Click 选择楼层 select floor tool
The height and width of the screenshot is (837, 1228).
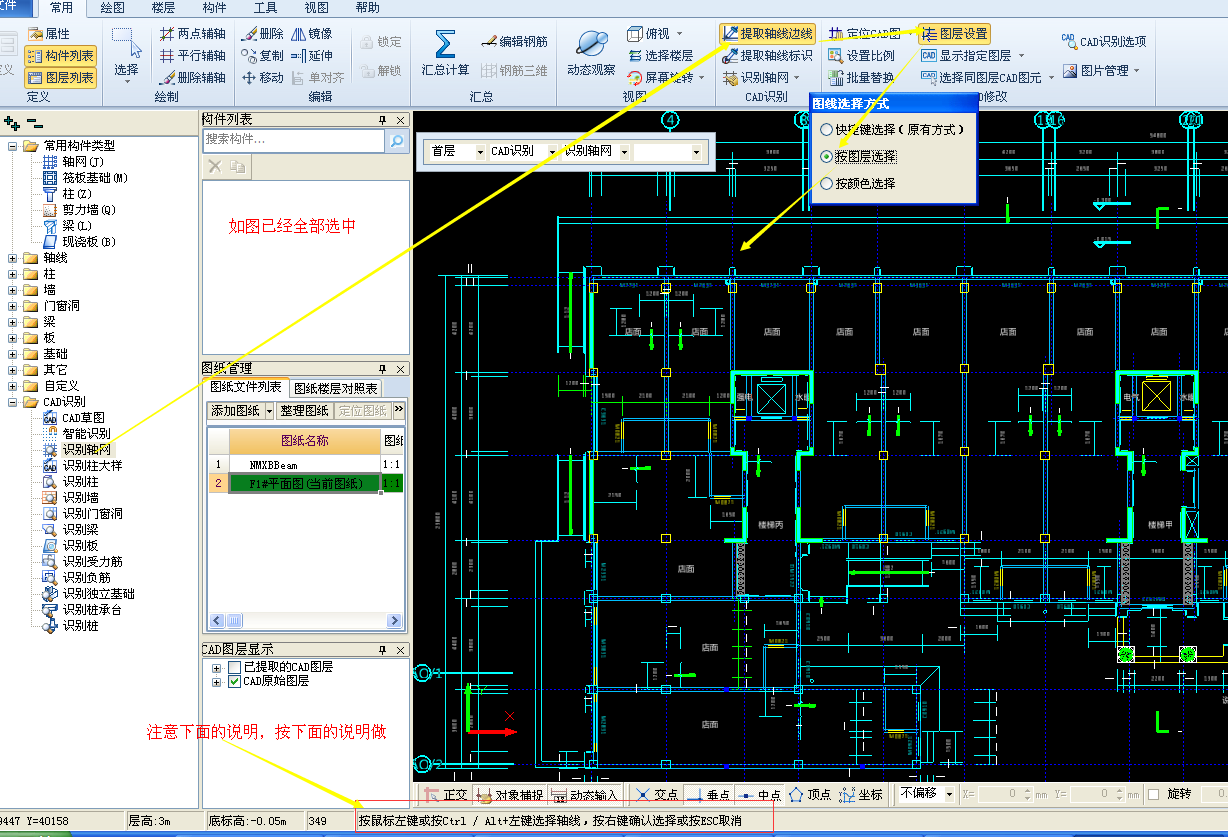click(660, 56)
